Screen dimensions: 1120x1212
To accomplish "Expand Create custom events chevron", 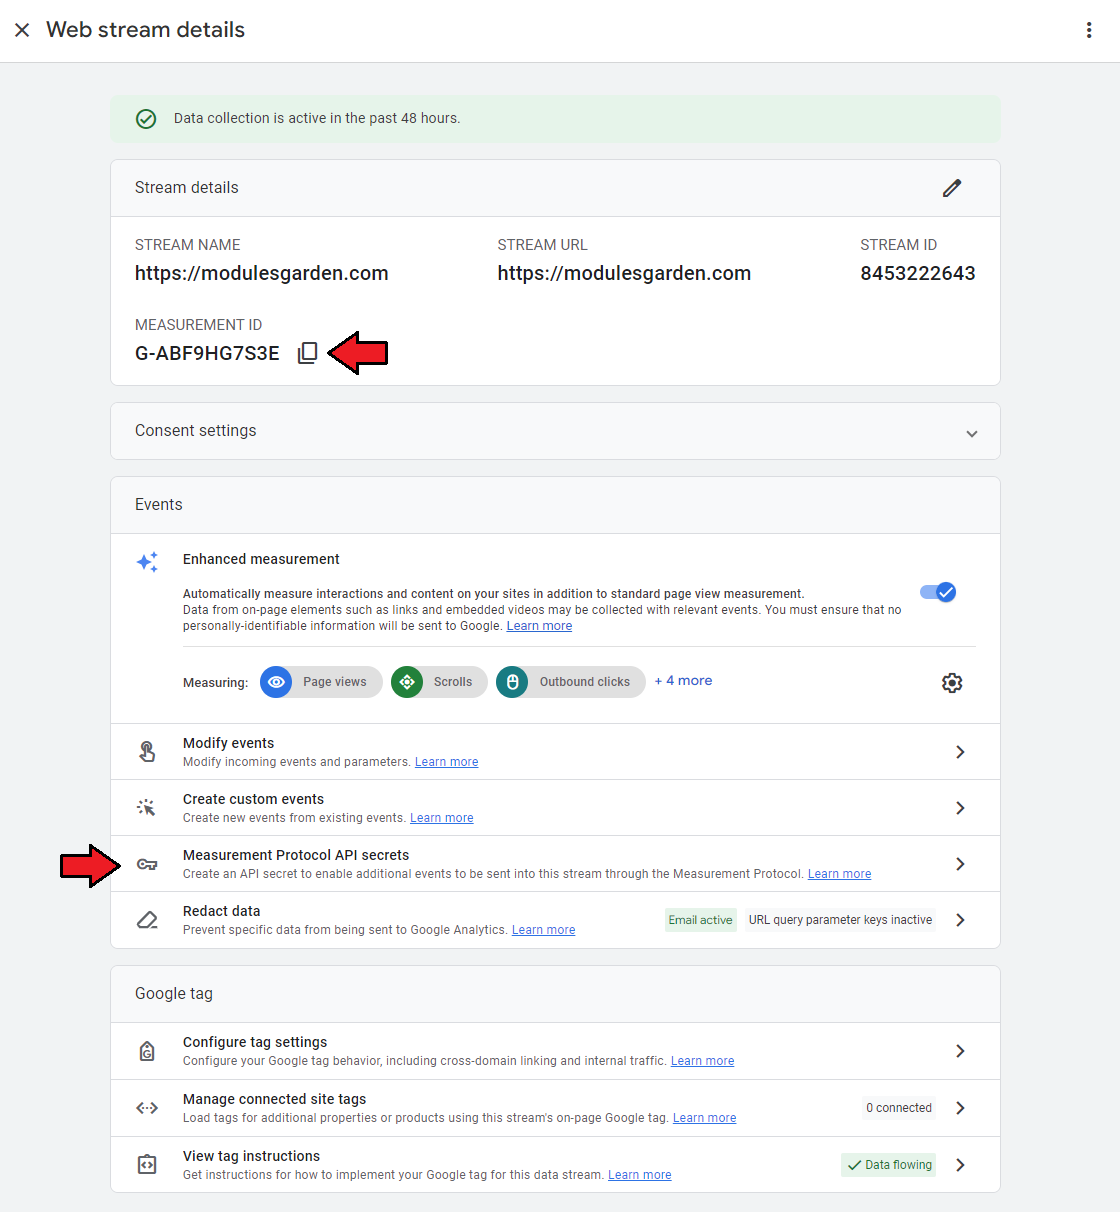I will [960, 808].
